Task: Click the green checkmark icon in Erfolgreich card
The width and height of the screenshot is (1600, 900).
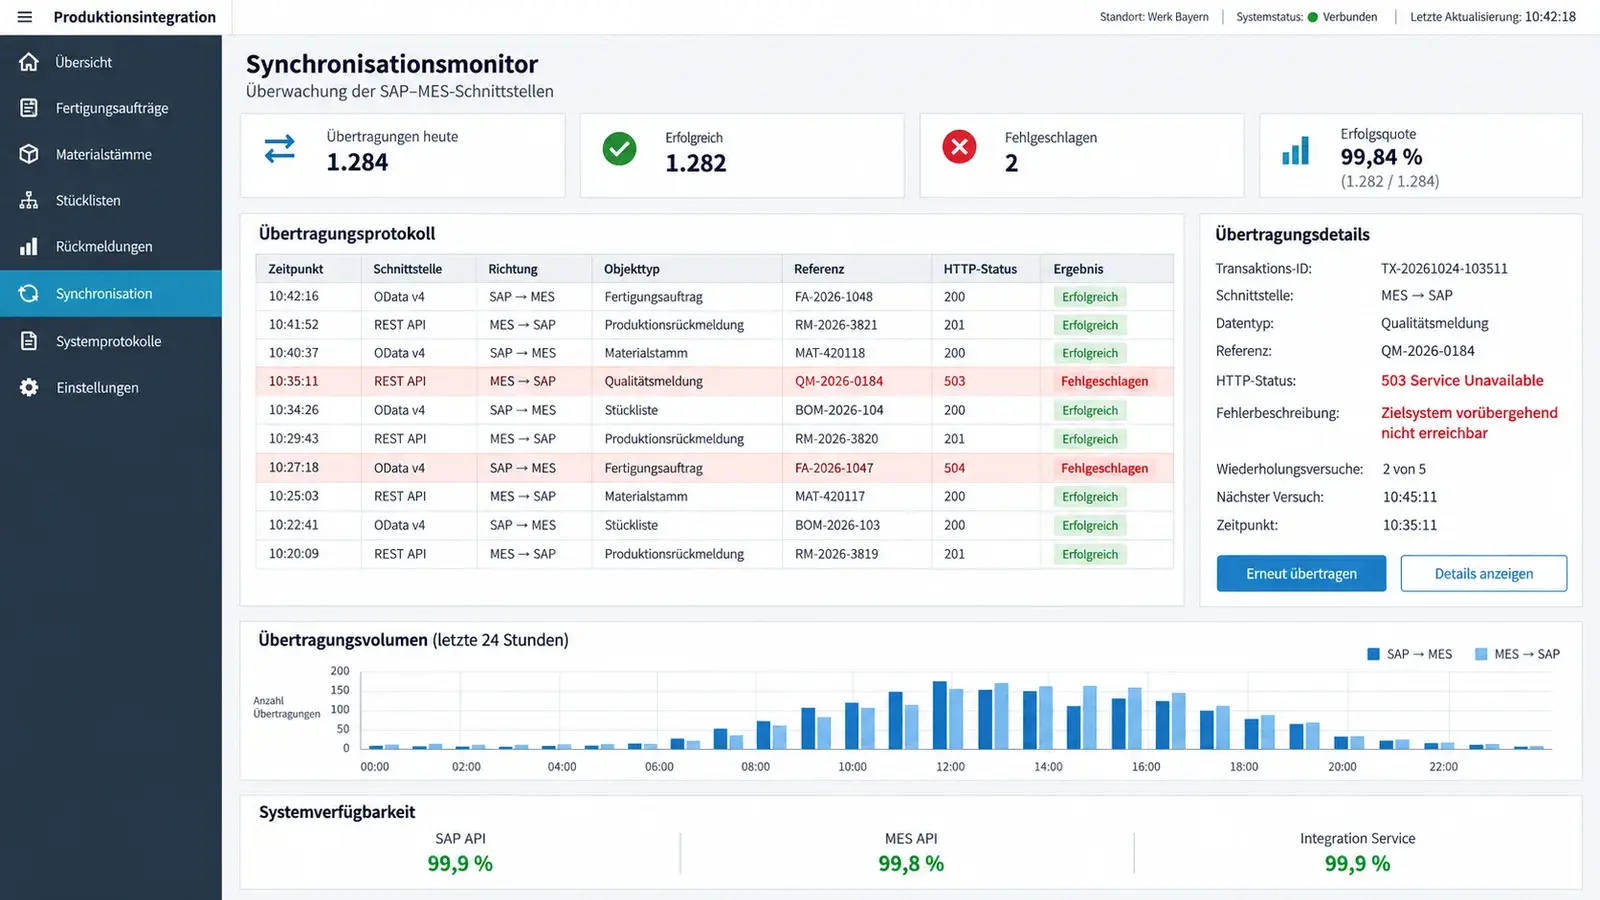Action: pyautogui.click(x=619, y=149)
